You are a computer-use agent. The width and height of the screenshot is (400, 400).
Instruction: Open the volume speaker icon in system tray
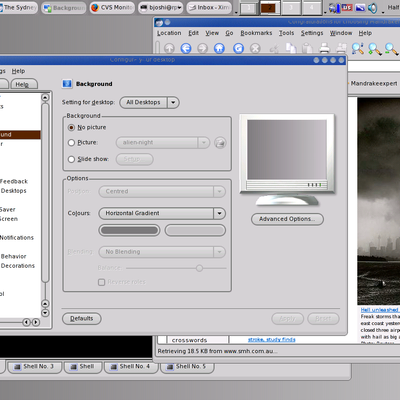[x=373, y=8]
